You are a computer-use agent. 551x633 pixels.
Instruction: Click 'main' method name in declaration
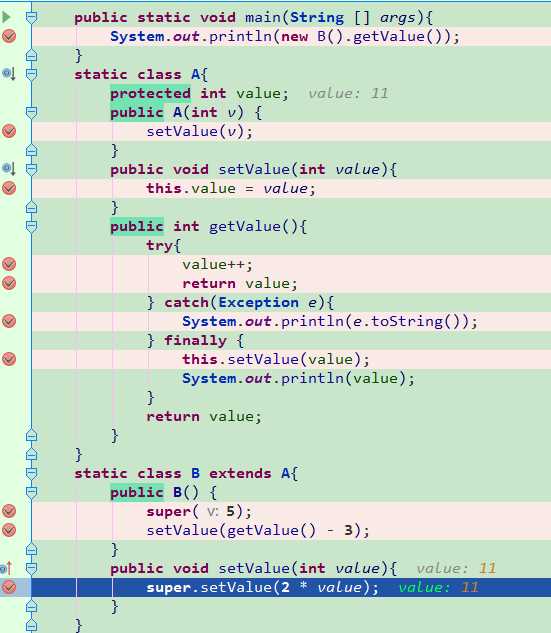point(262,17)
